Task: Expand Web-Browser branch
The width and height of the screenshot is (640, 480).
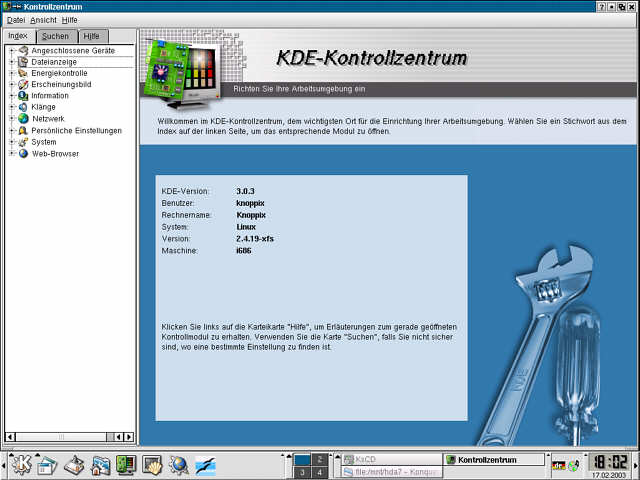Action: [12, 153]
